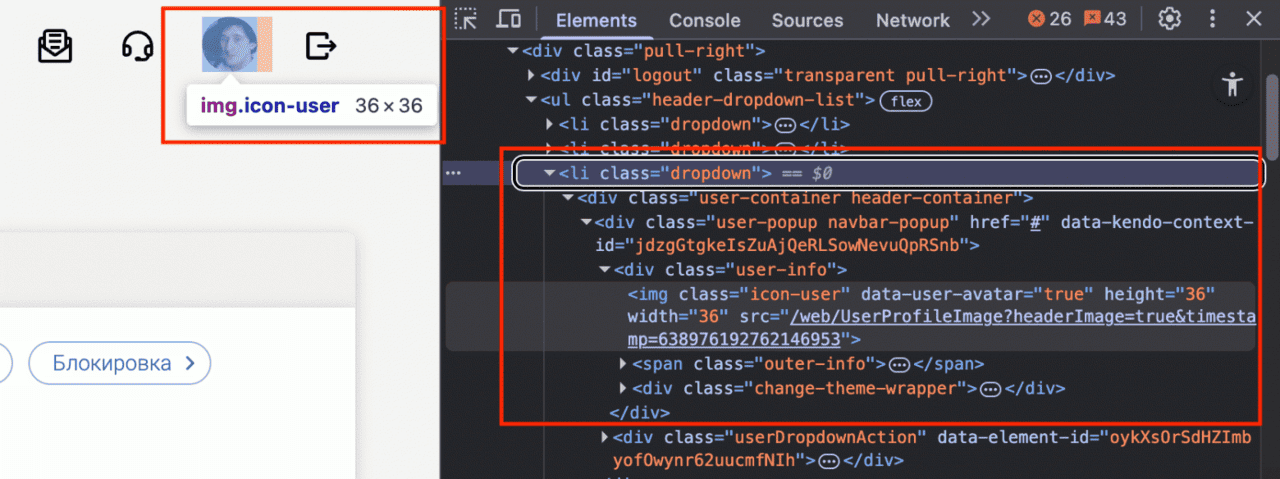Screen dimensions: 1280x479
Task: Expand the span outer-info node
Action: pos(625,364)
